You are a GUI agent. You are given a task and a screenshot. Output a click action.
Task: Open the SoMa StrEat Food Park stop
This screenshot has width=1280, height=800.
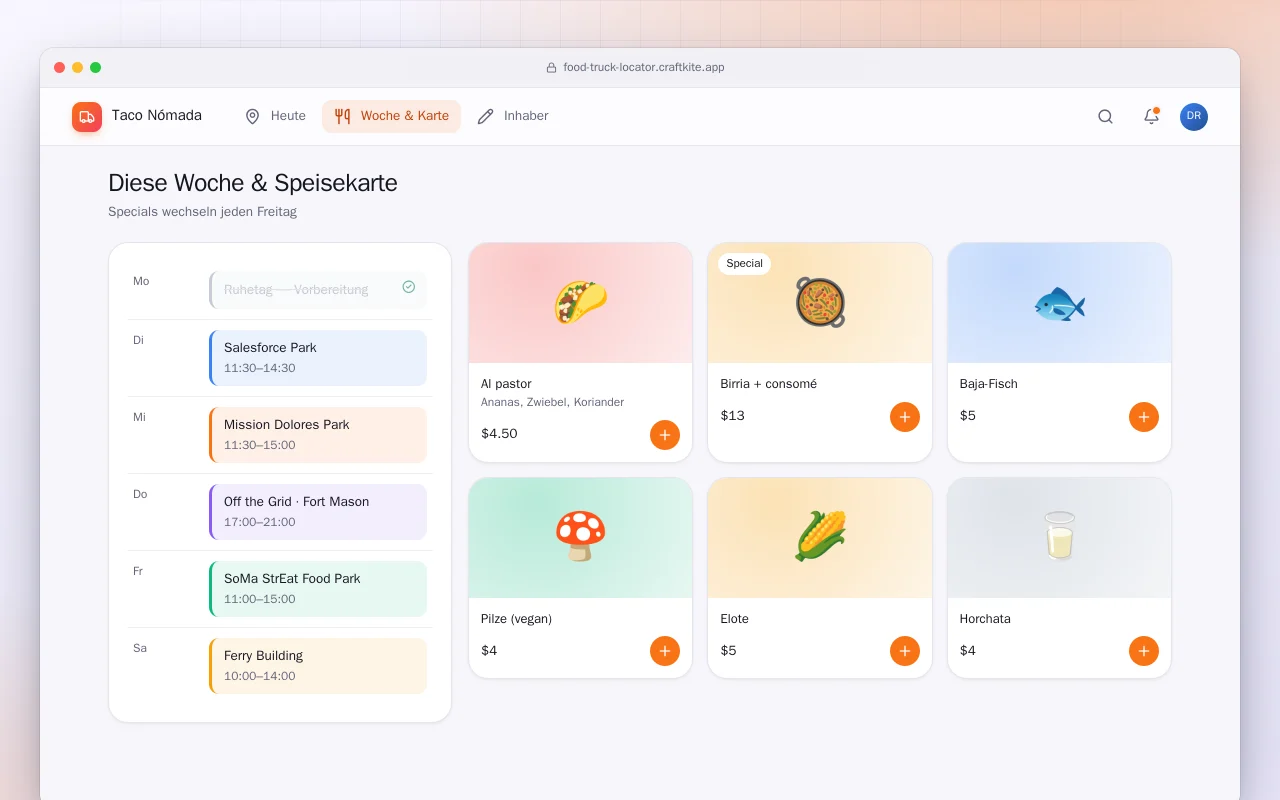[x=318, y=589]
